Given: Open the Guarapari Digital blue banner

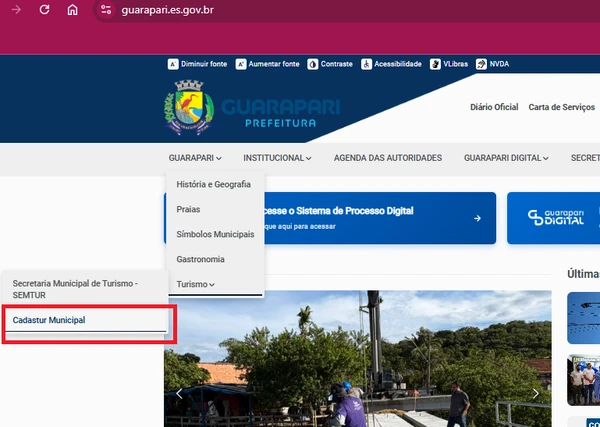Looking at the screenshot, I should point(553,218).
